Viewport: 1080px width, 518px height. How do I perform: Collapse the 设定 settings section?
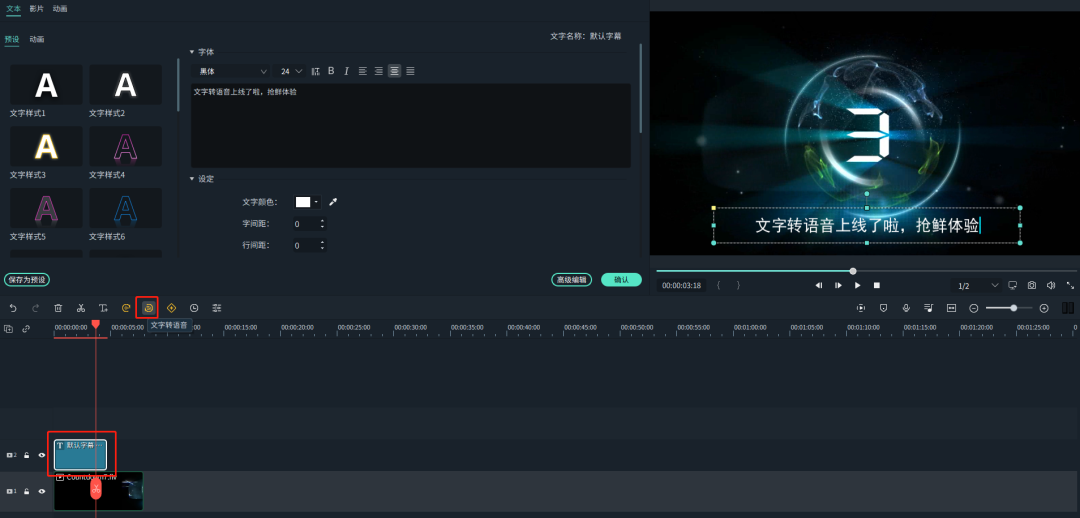[x=192, y=179]
